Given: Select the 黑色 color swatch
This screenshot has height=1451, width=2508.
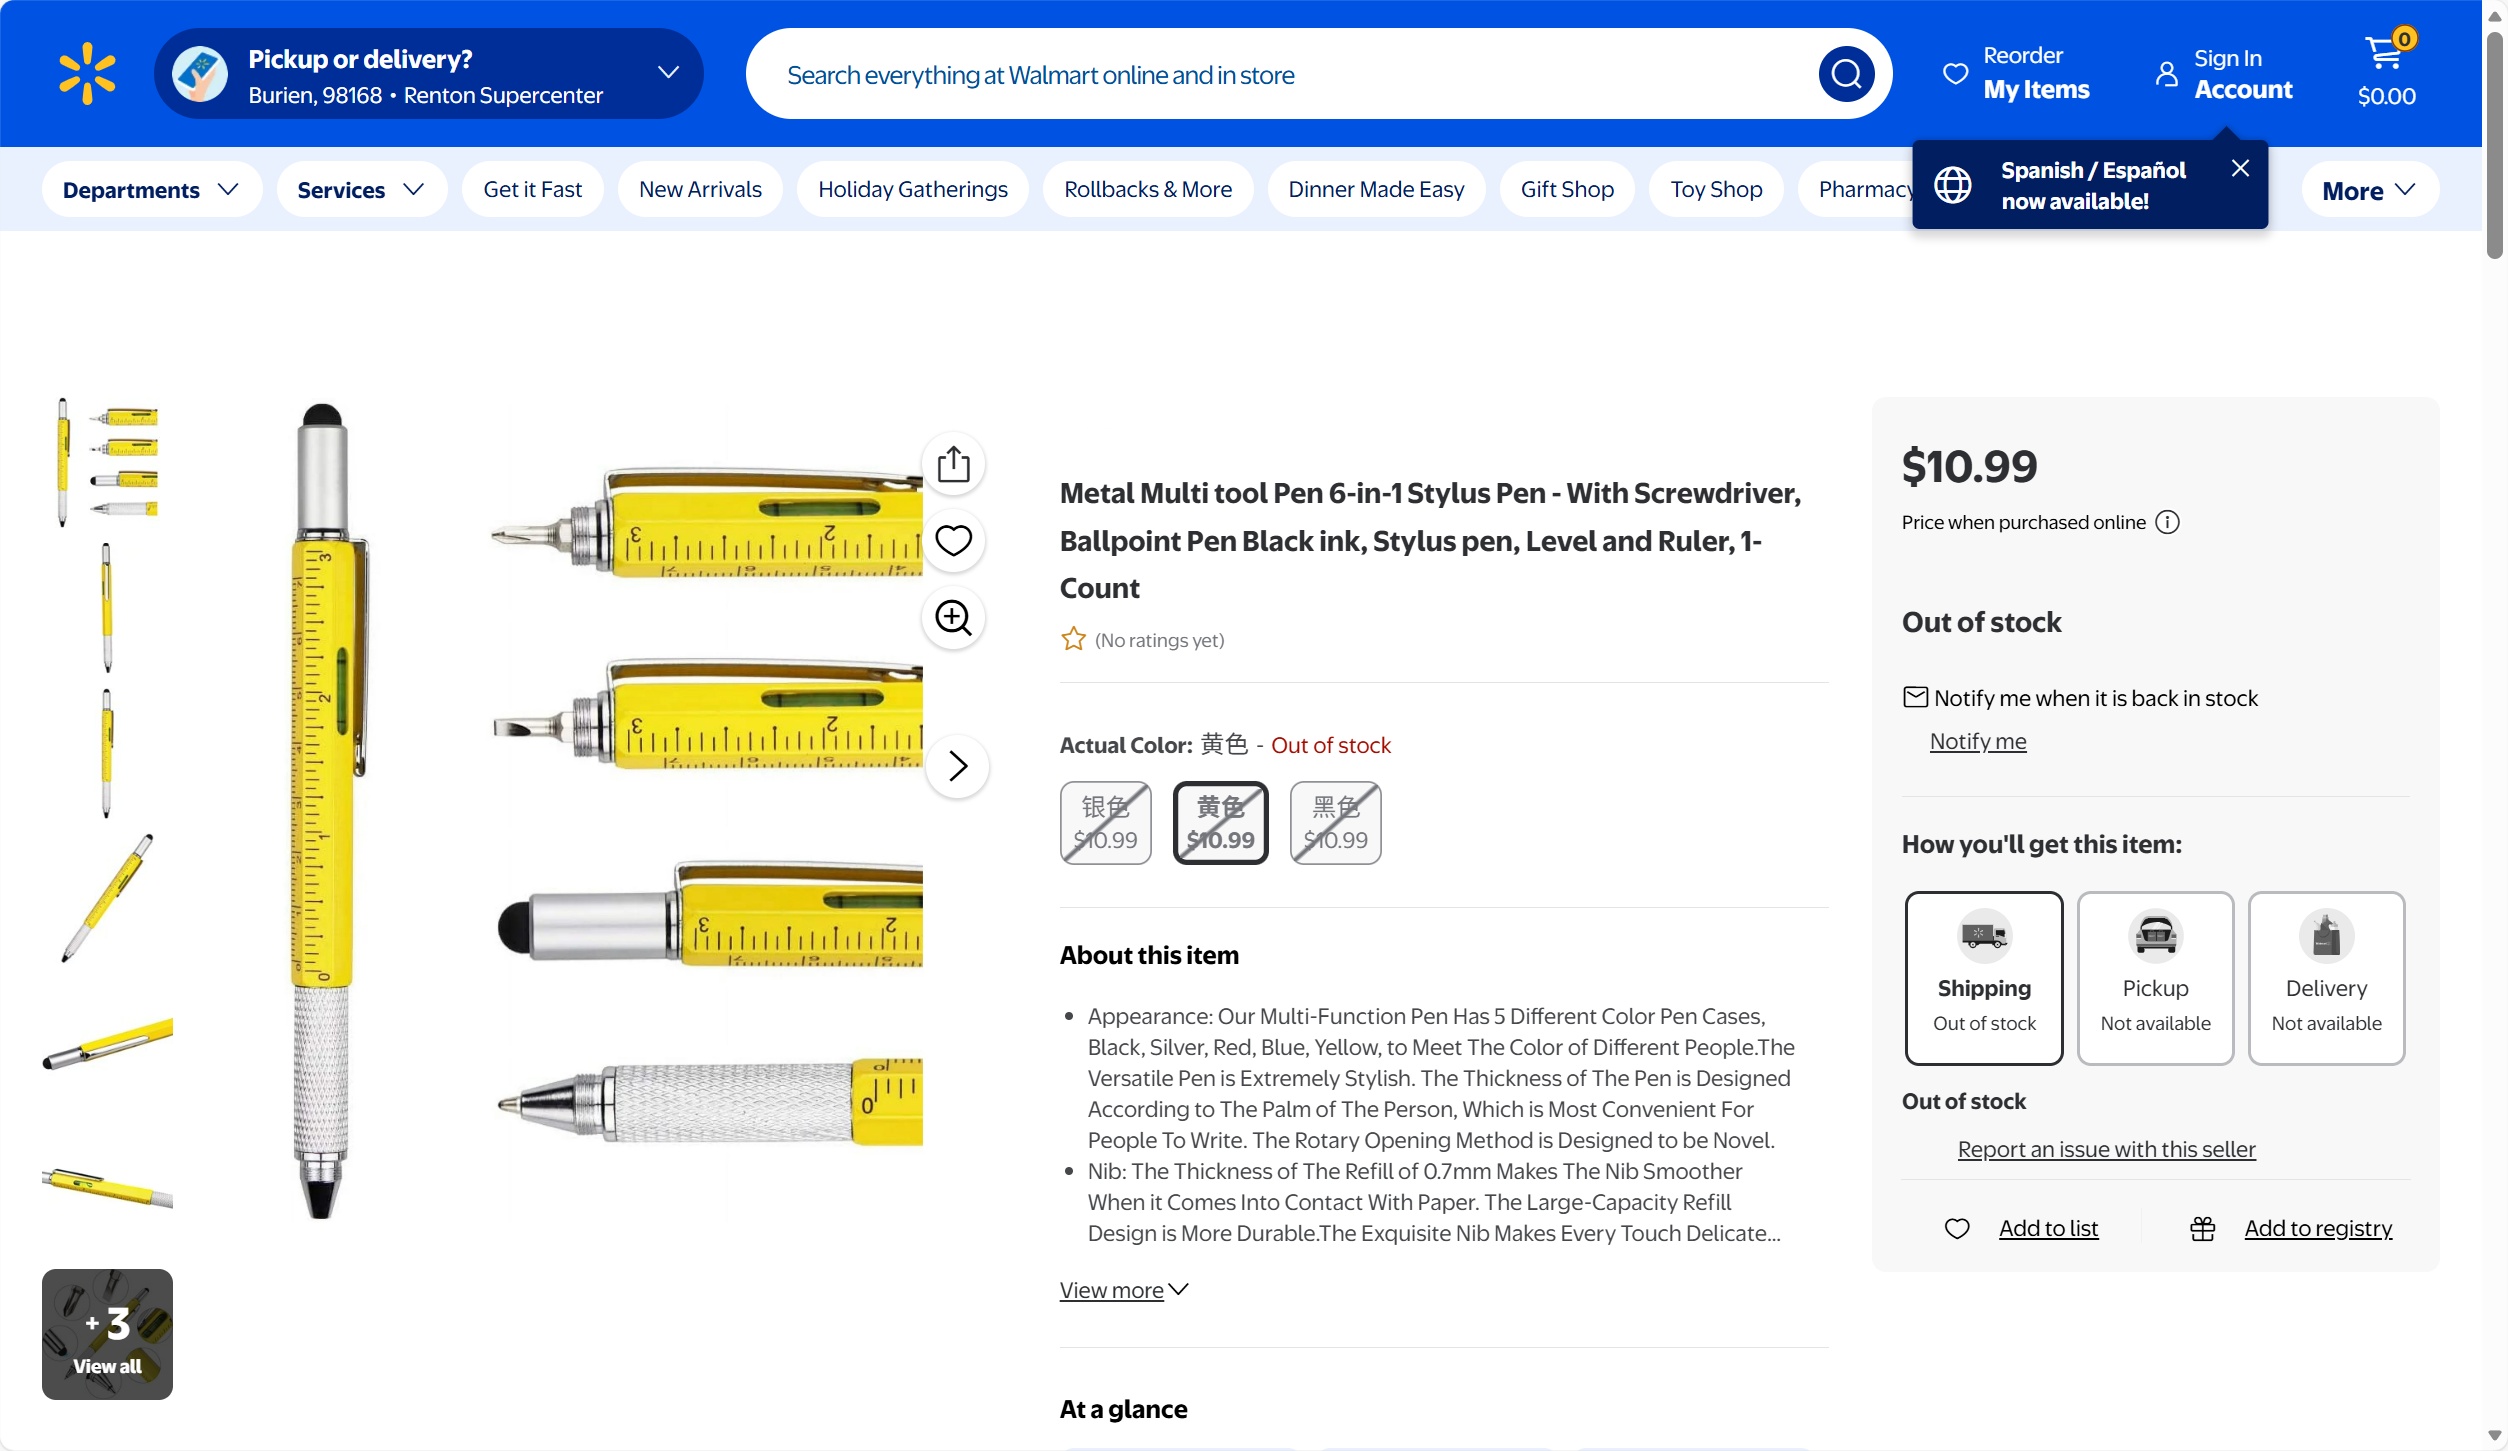Looking at the screenshot, I should click(x=1335, y=823).
